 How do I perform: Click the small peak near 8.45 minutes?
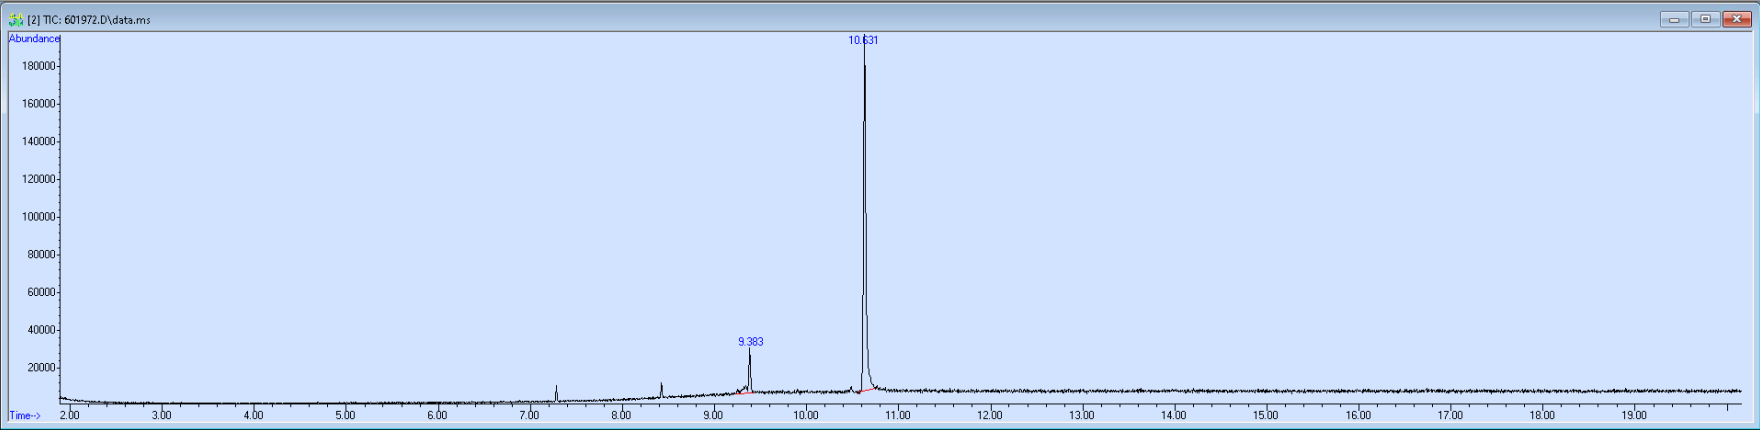click(661, 389)
